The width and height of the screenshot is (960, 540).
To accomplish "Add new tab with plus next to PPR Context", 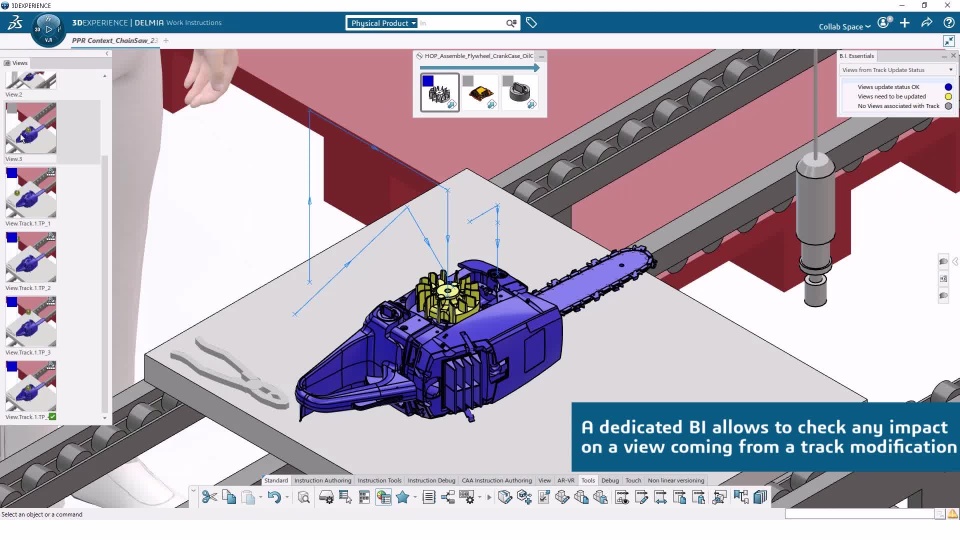I will point(166,40).
